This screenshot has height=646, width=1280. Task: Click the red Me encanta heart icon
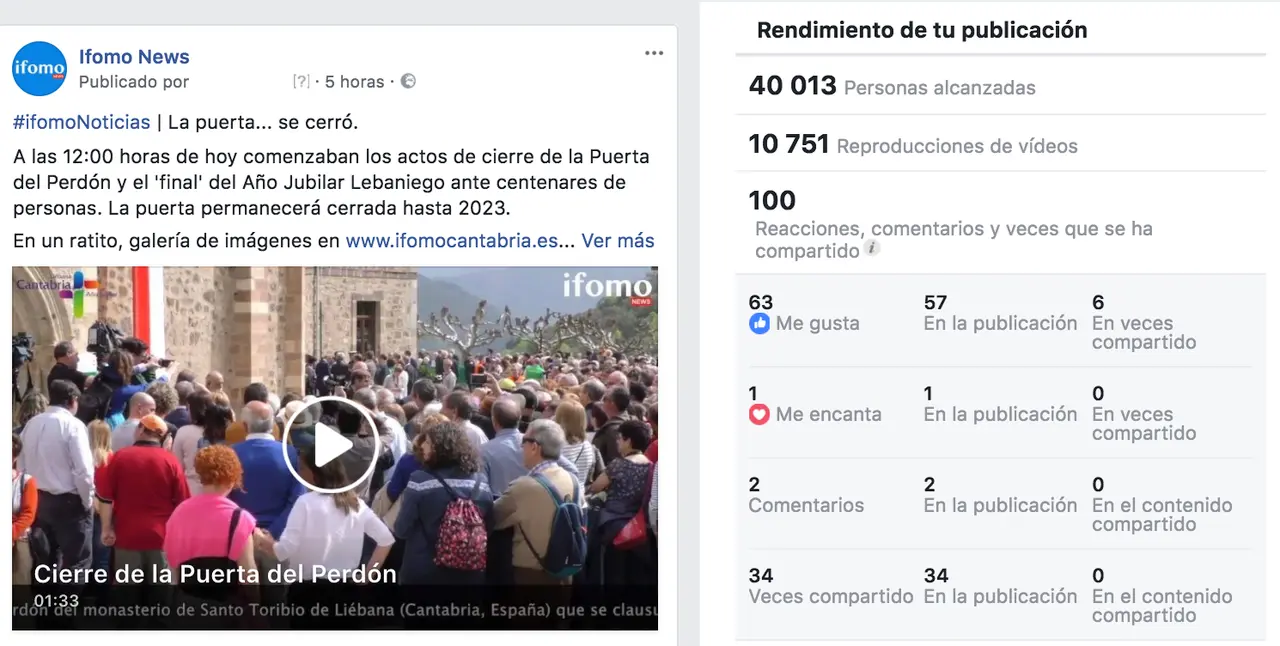click(x=759, y=415)
